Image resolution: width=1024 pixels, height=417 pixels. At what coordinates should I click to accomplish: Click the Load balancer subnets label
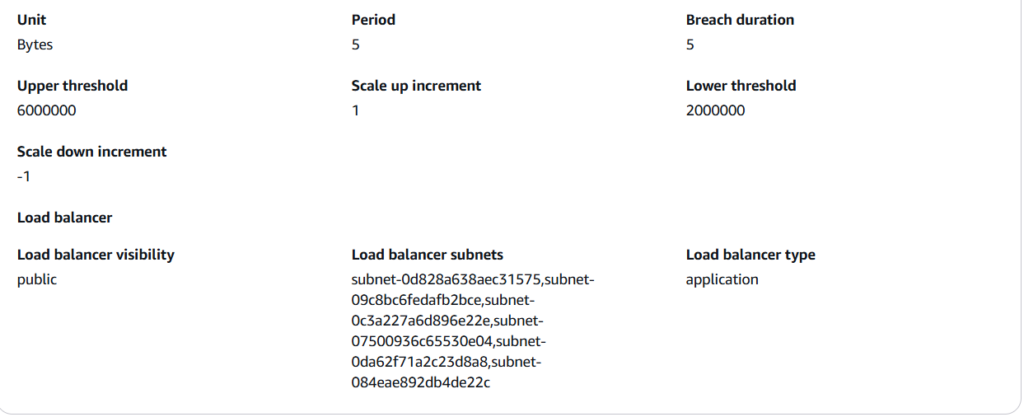point(427,255)
